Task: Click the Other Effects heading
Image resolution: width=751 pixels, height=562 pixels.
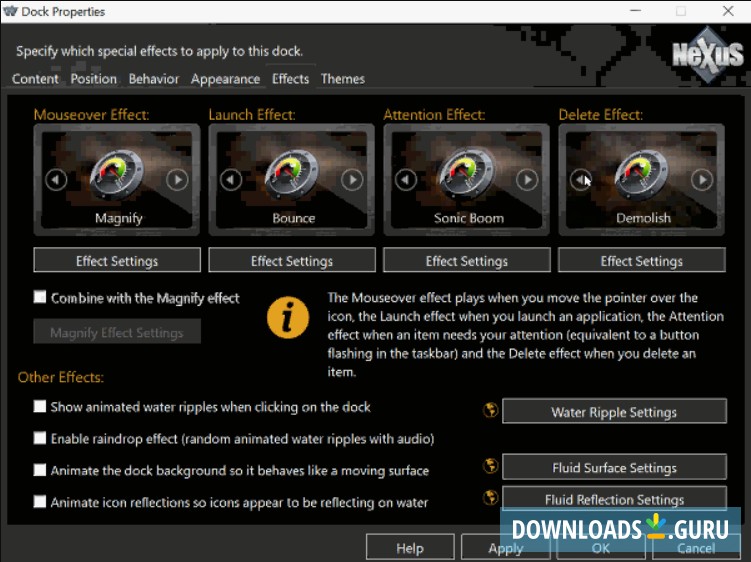Action: [x=61, y=377]
